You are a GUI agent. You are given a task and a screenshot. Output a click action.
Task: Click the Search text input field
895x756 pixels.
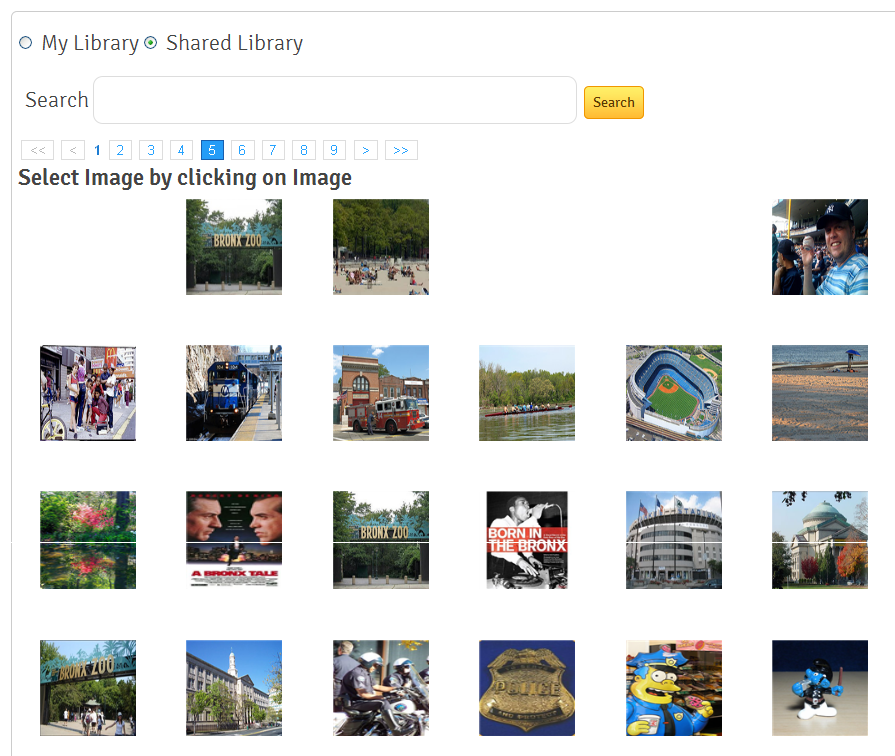pyautogui.click(x=334, y=100)
